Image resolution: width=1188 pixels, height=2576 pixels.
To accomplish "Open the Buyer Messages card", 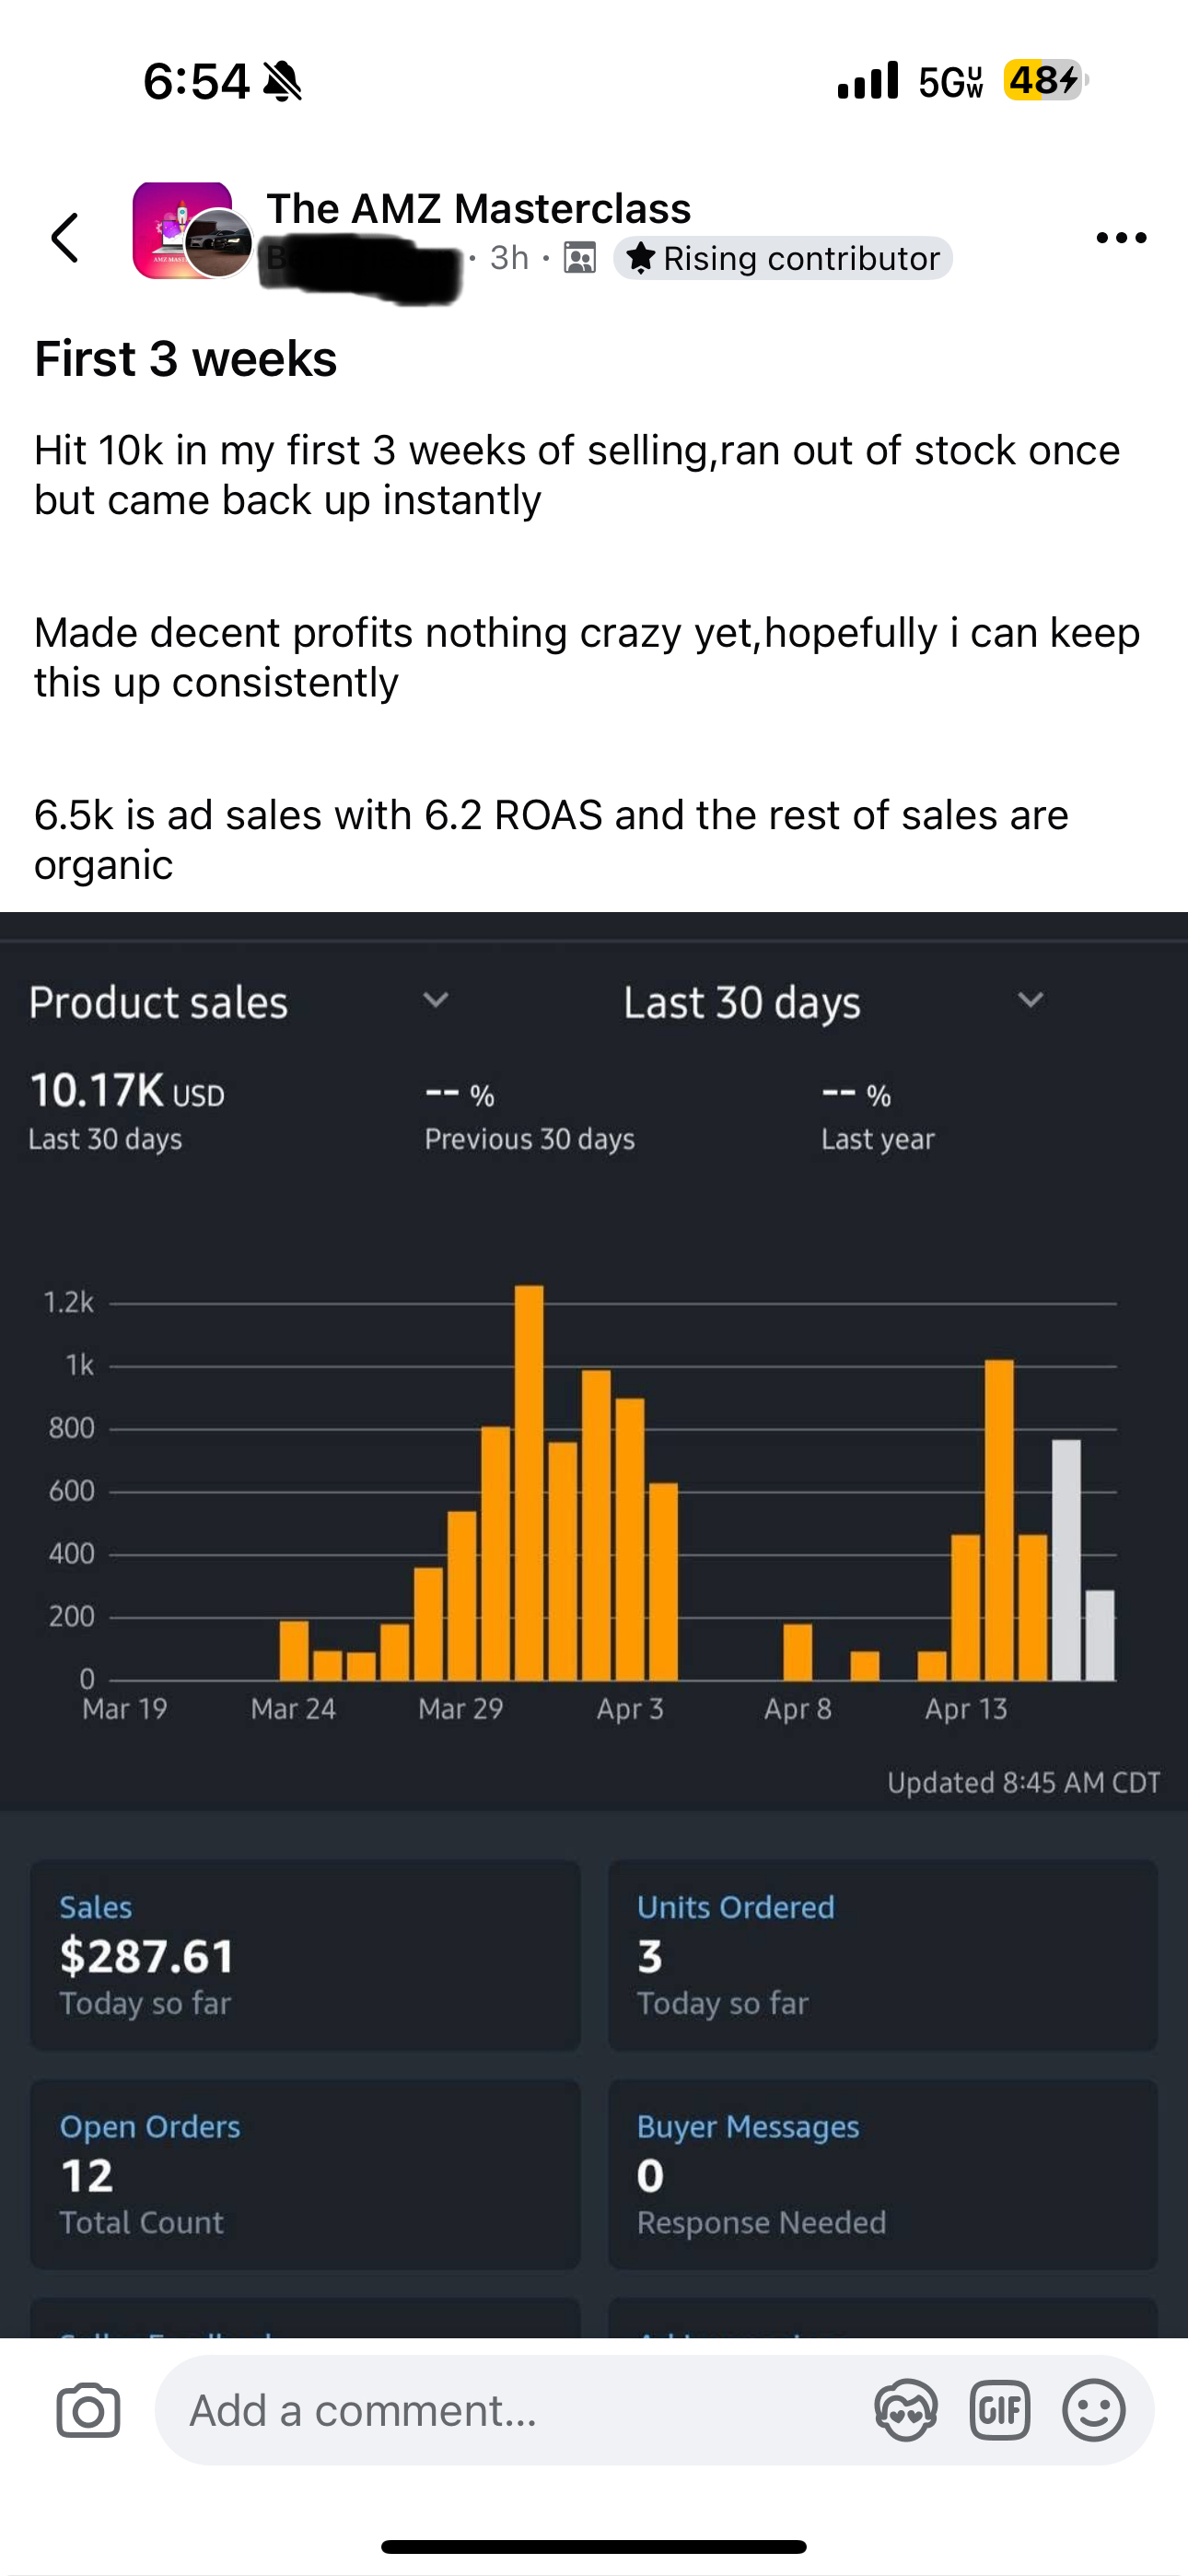I will [x=883, y=2174].
